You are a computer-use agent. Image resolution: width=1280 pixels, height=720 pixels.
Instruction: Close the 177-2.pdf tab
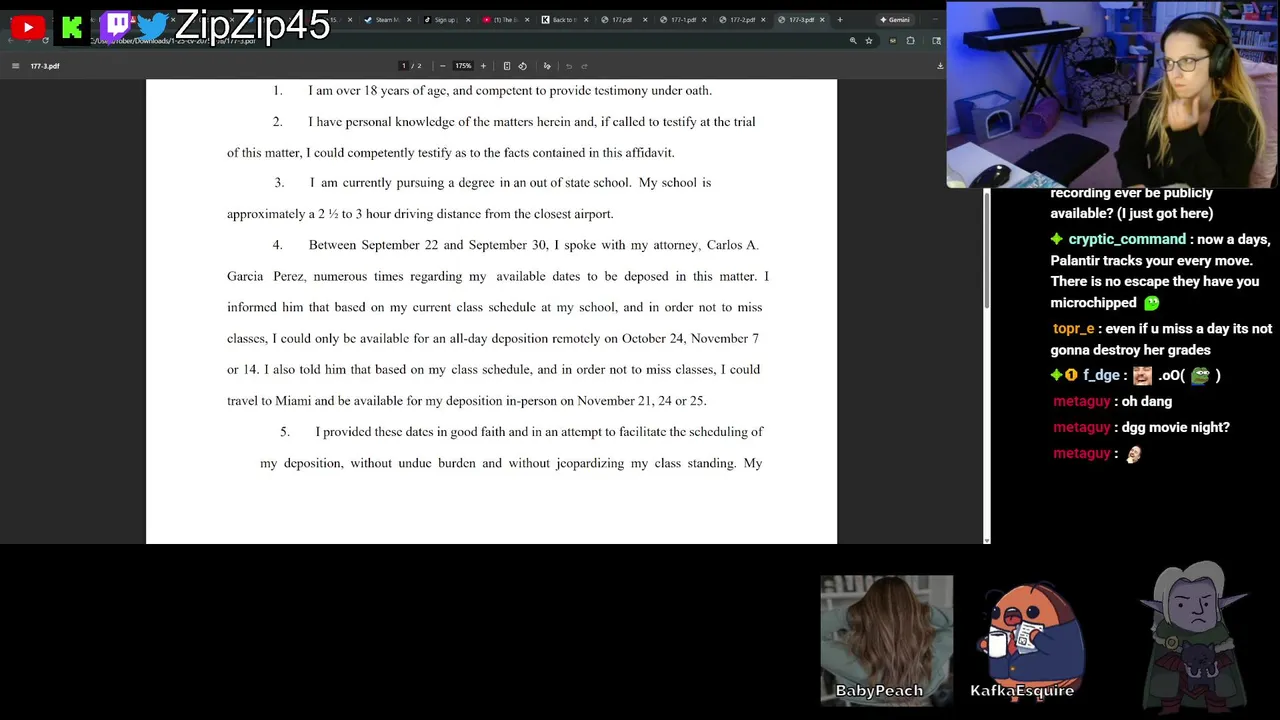(x=764, y=20)
